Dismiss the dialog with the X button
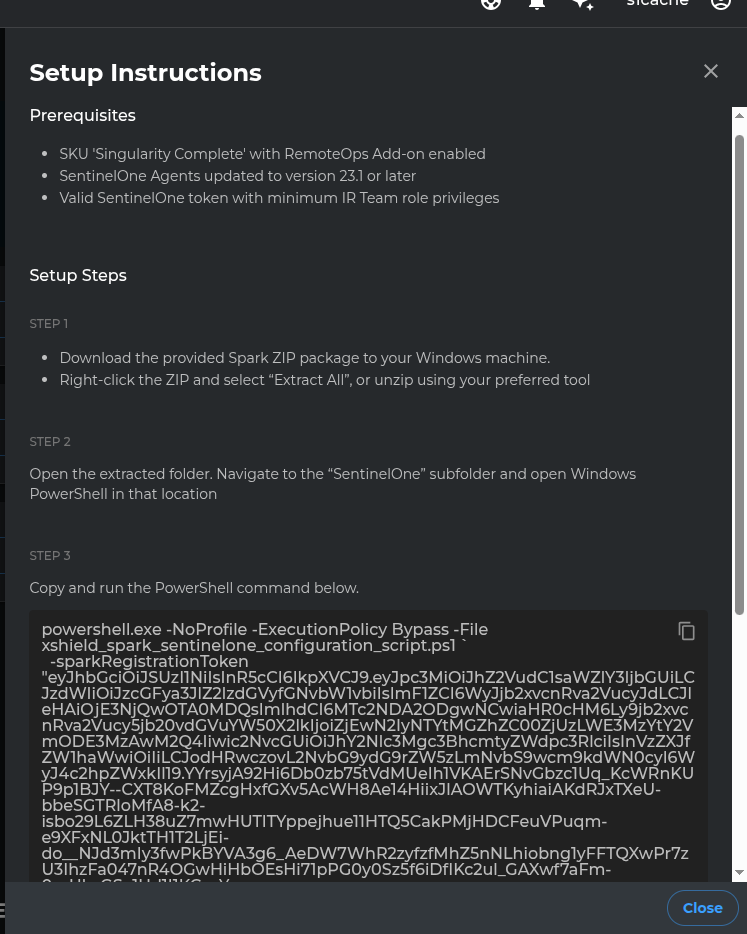The image size is (747, 934). pos(711,71)
